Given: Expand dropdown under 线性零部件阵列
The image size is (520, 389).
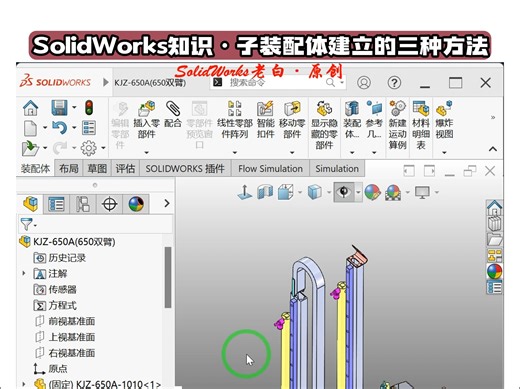Looking at the screenshot, I should pos(235,152).
